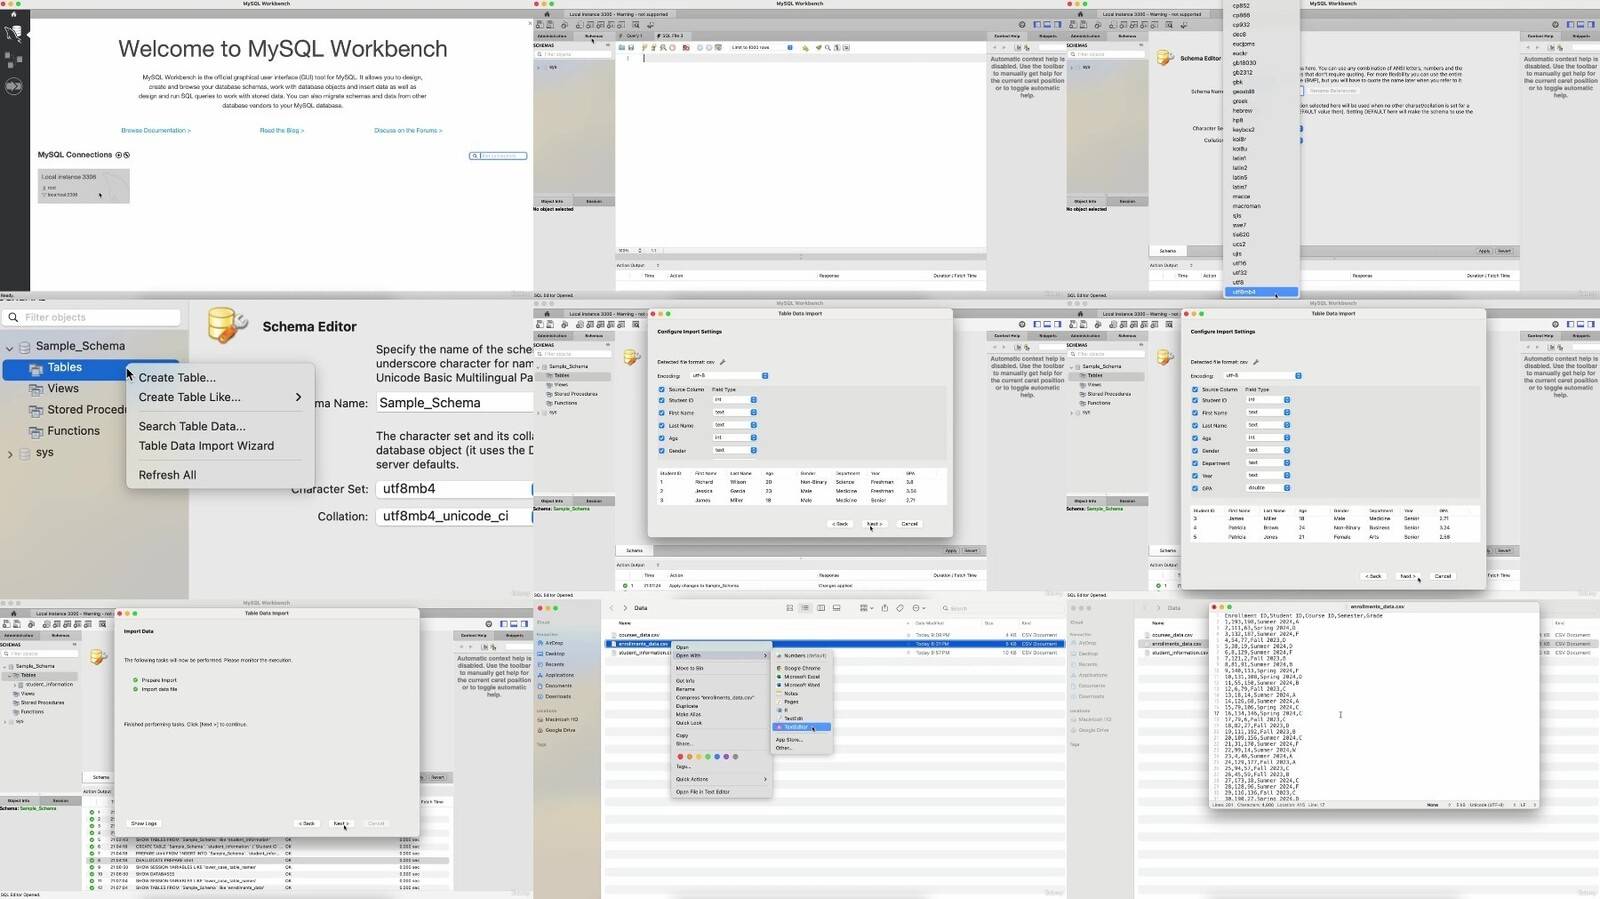The image size is (1600, 899).
Task: Follow the Browse Documentation link
Action: [x=156, y=130]
